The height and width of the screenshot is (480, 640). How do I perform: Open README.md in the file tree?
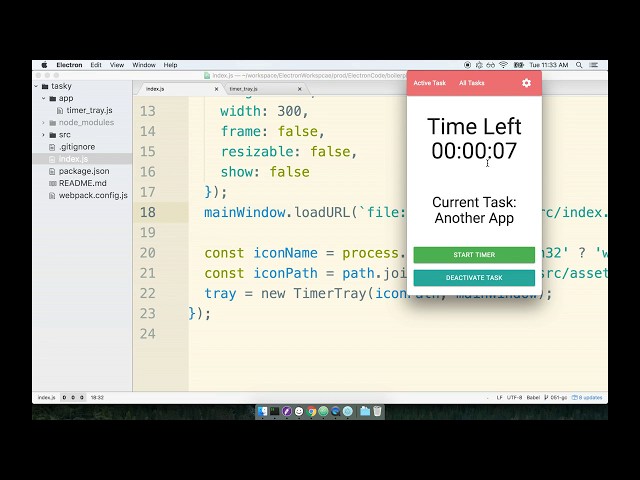click(82, 183)
